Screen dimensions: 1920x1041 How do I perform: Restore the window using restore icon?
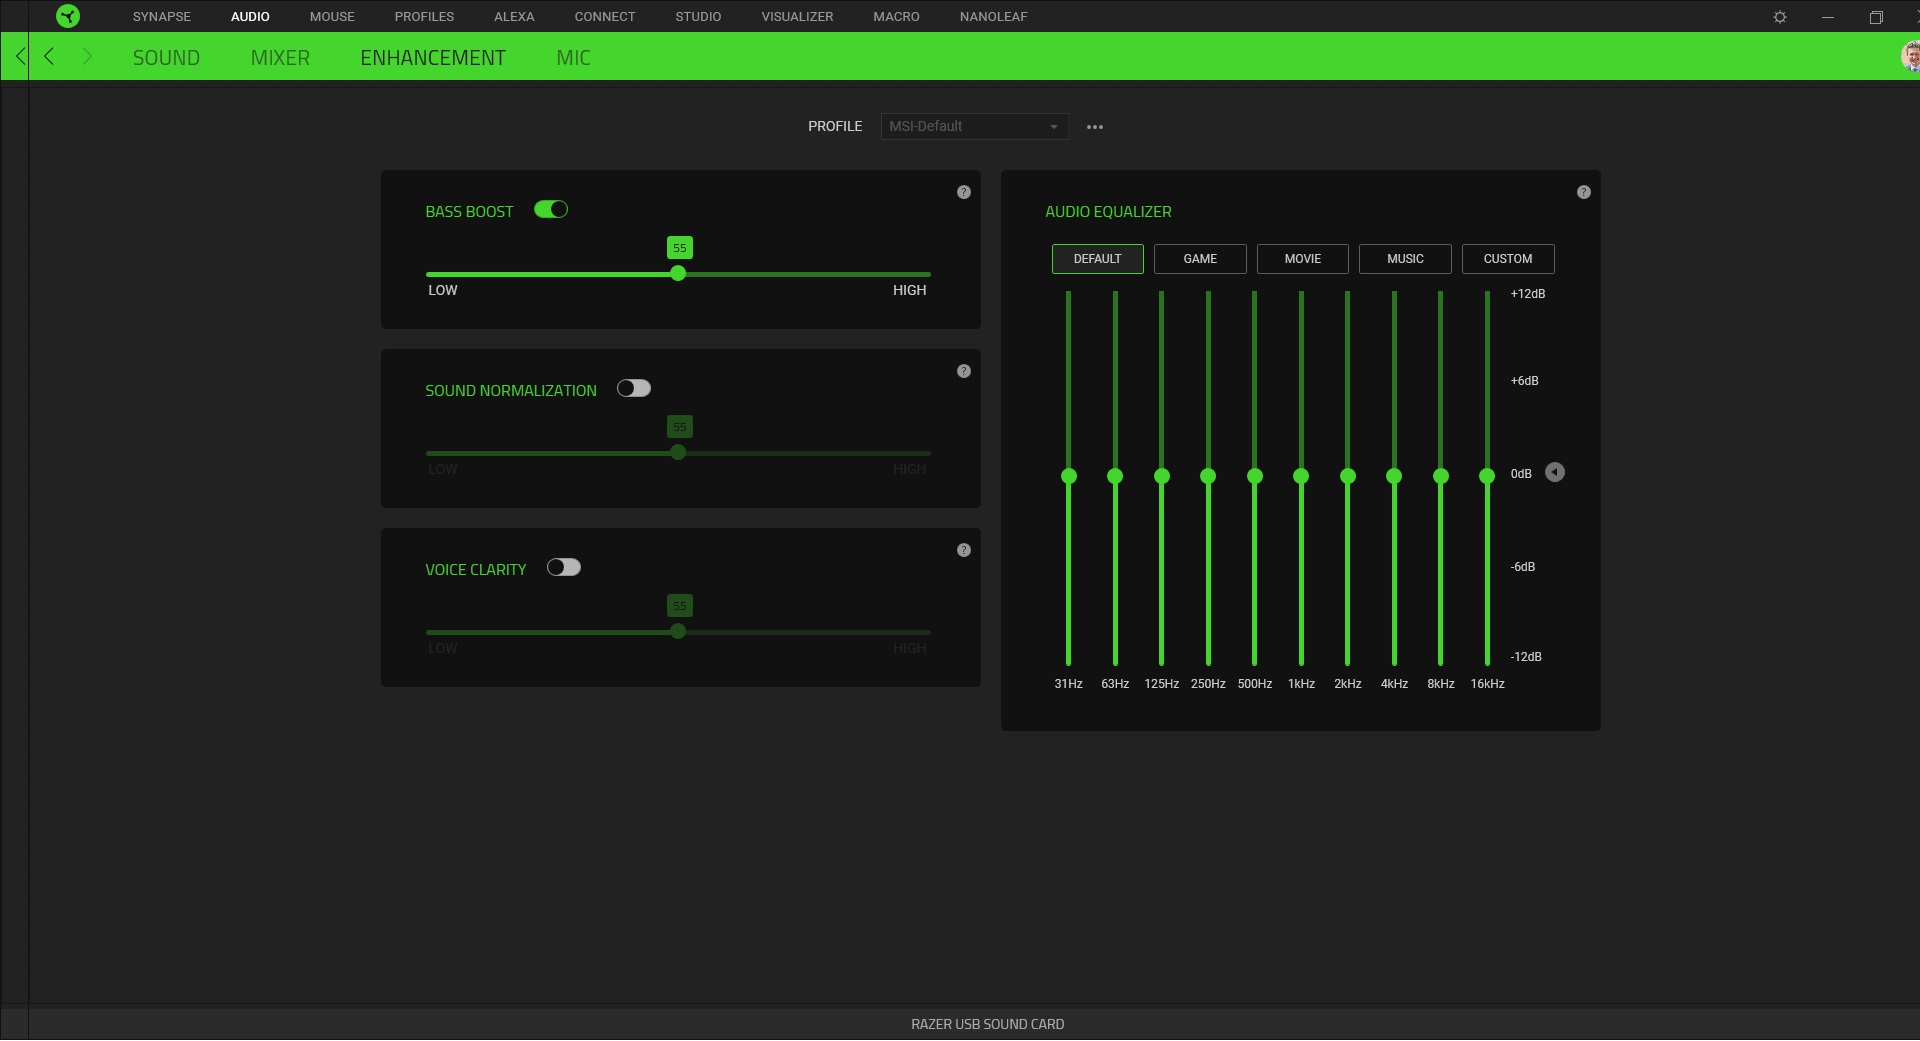tap(1876, 17)
